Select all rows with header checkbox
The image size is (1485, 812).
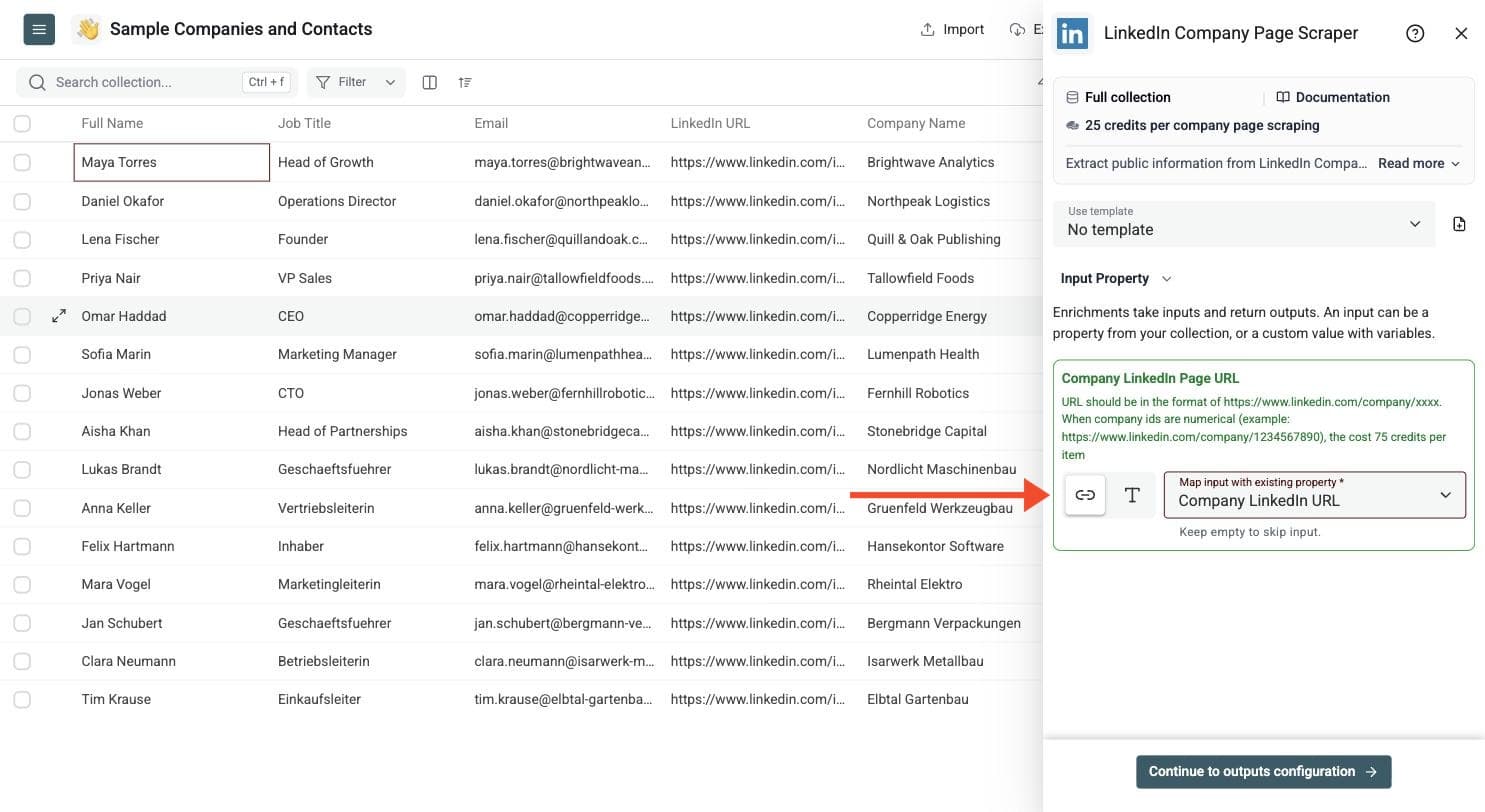click(x=22, y=123)
